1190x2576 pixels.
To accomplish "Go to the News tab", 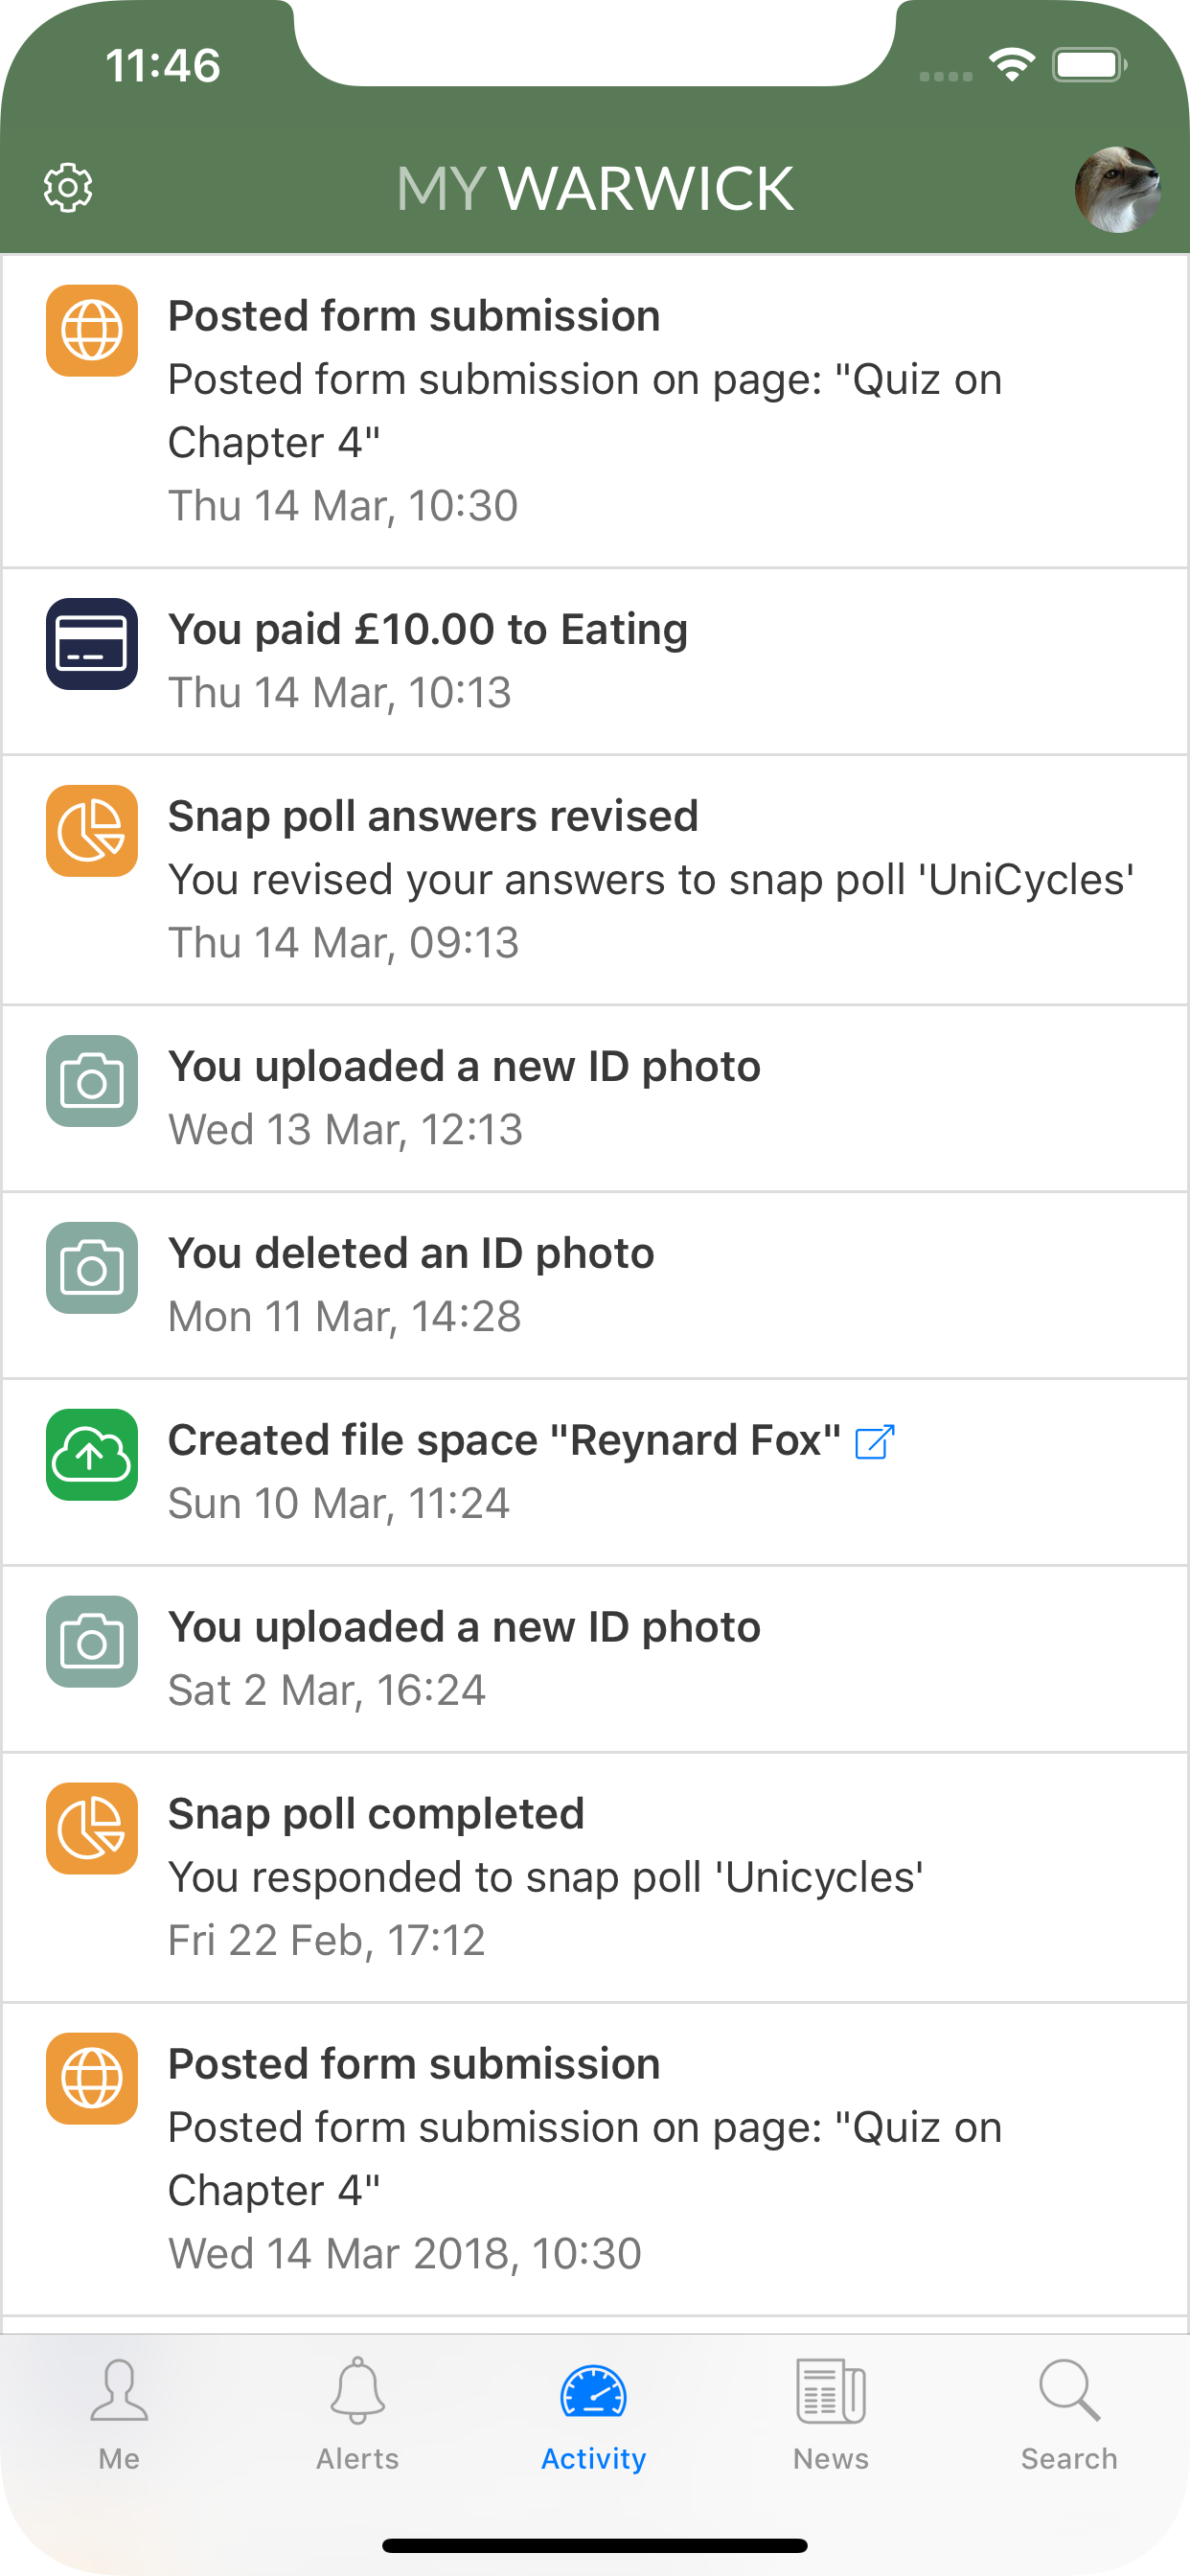I will 831,2414.
